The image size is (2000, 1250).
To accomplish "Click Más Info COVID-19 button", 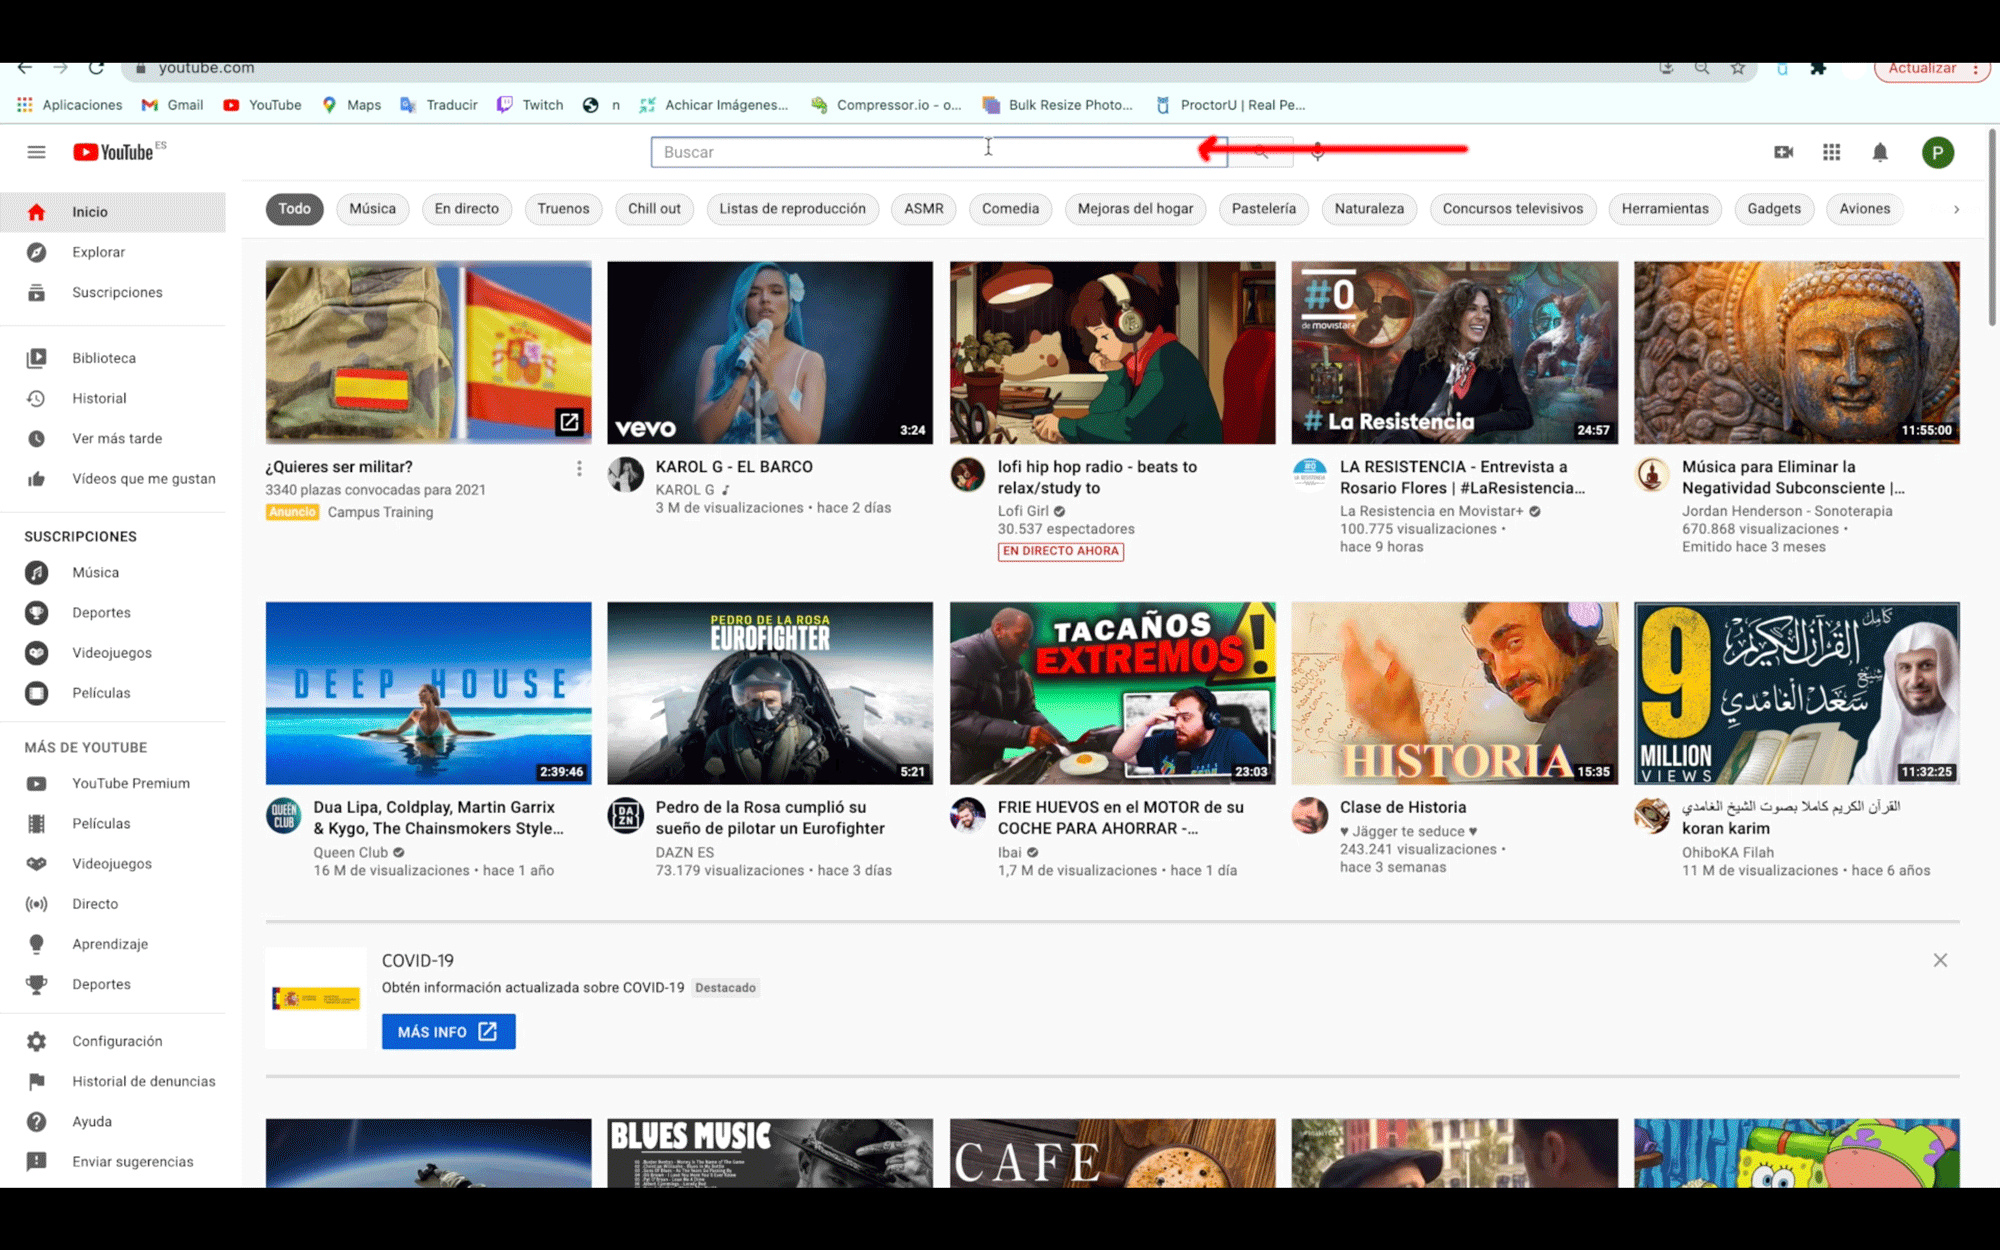I will pos(448,1031).
